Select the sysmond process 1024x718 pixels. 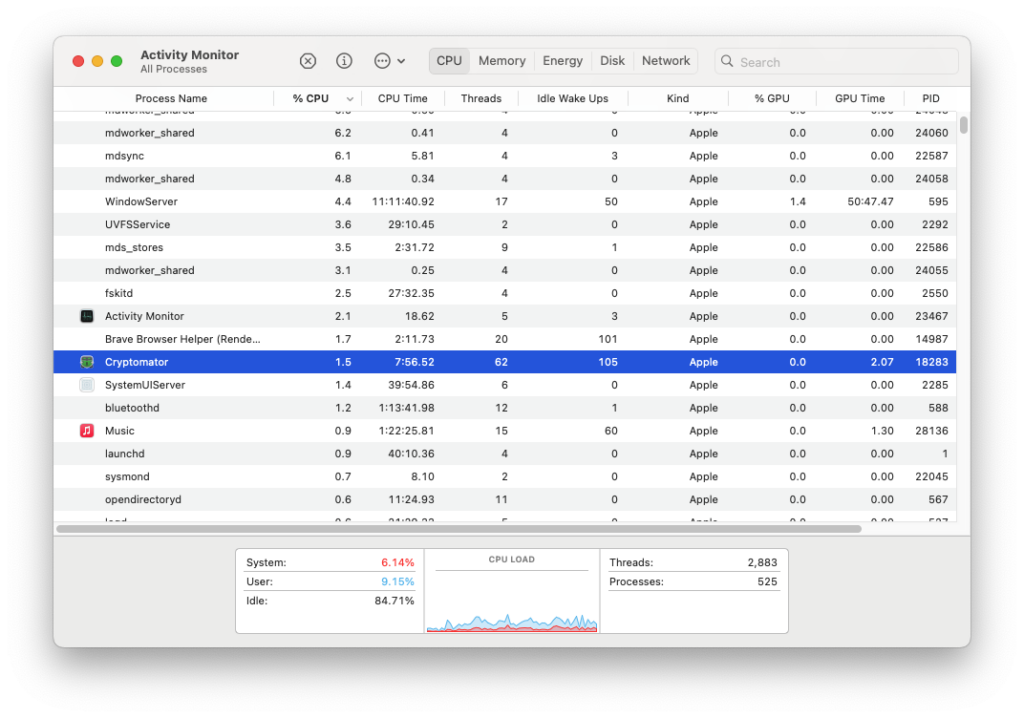[505, 476]
